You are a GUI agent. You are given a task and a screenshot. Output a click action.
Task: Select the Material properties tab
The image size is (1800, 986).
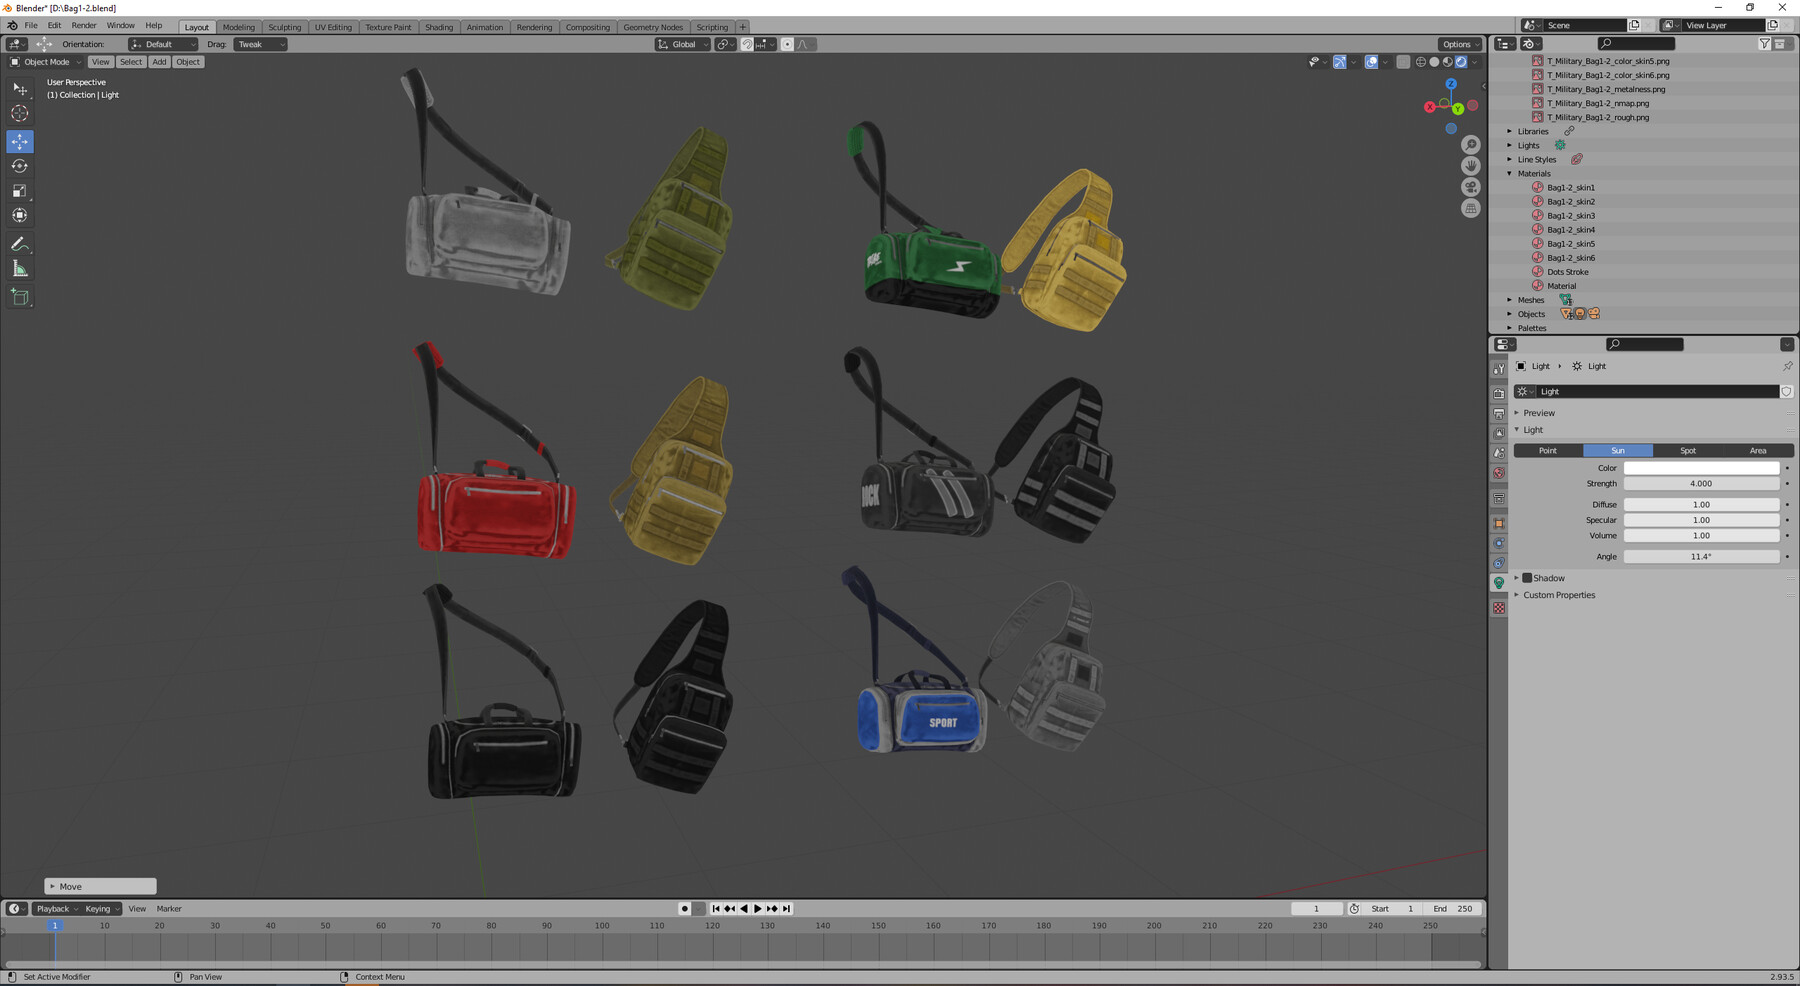(x=1499, y=606)
